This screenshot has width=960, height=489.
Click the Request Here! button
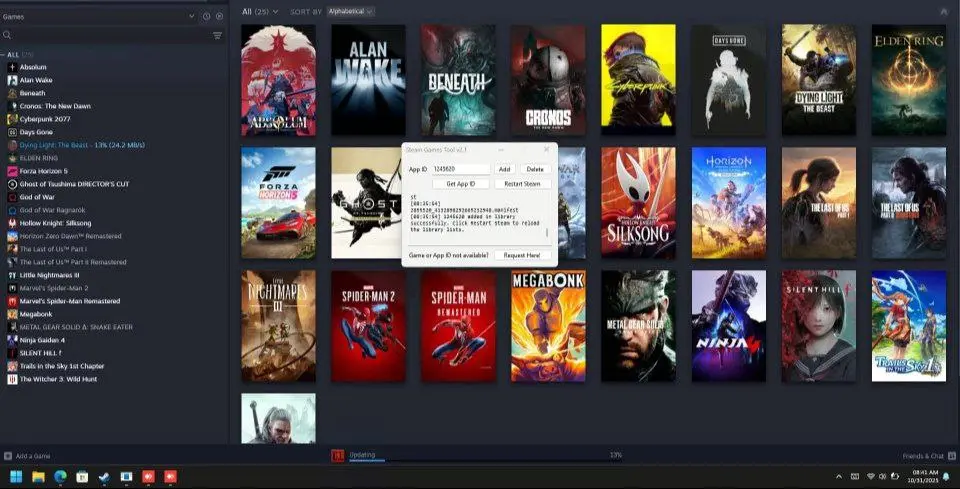click(x=522, y=255)
